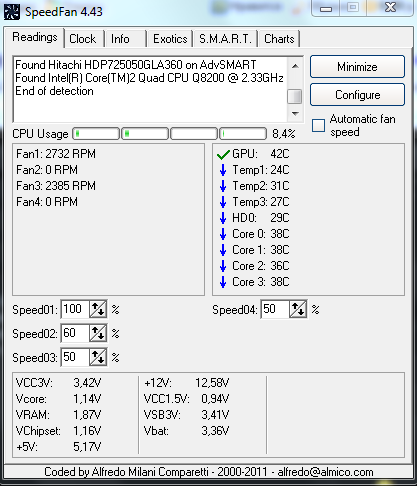417x486 pixels.
Task: Click the VCC3V 3,42V voltage reading
Action: point(58,383)
